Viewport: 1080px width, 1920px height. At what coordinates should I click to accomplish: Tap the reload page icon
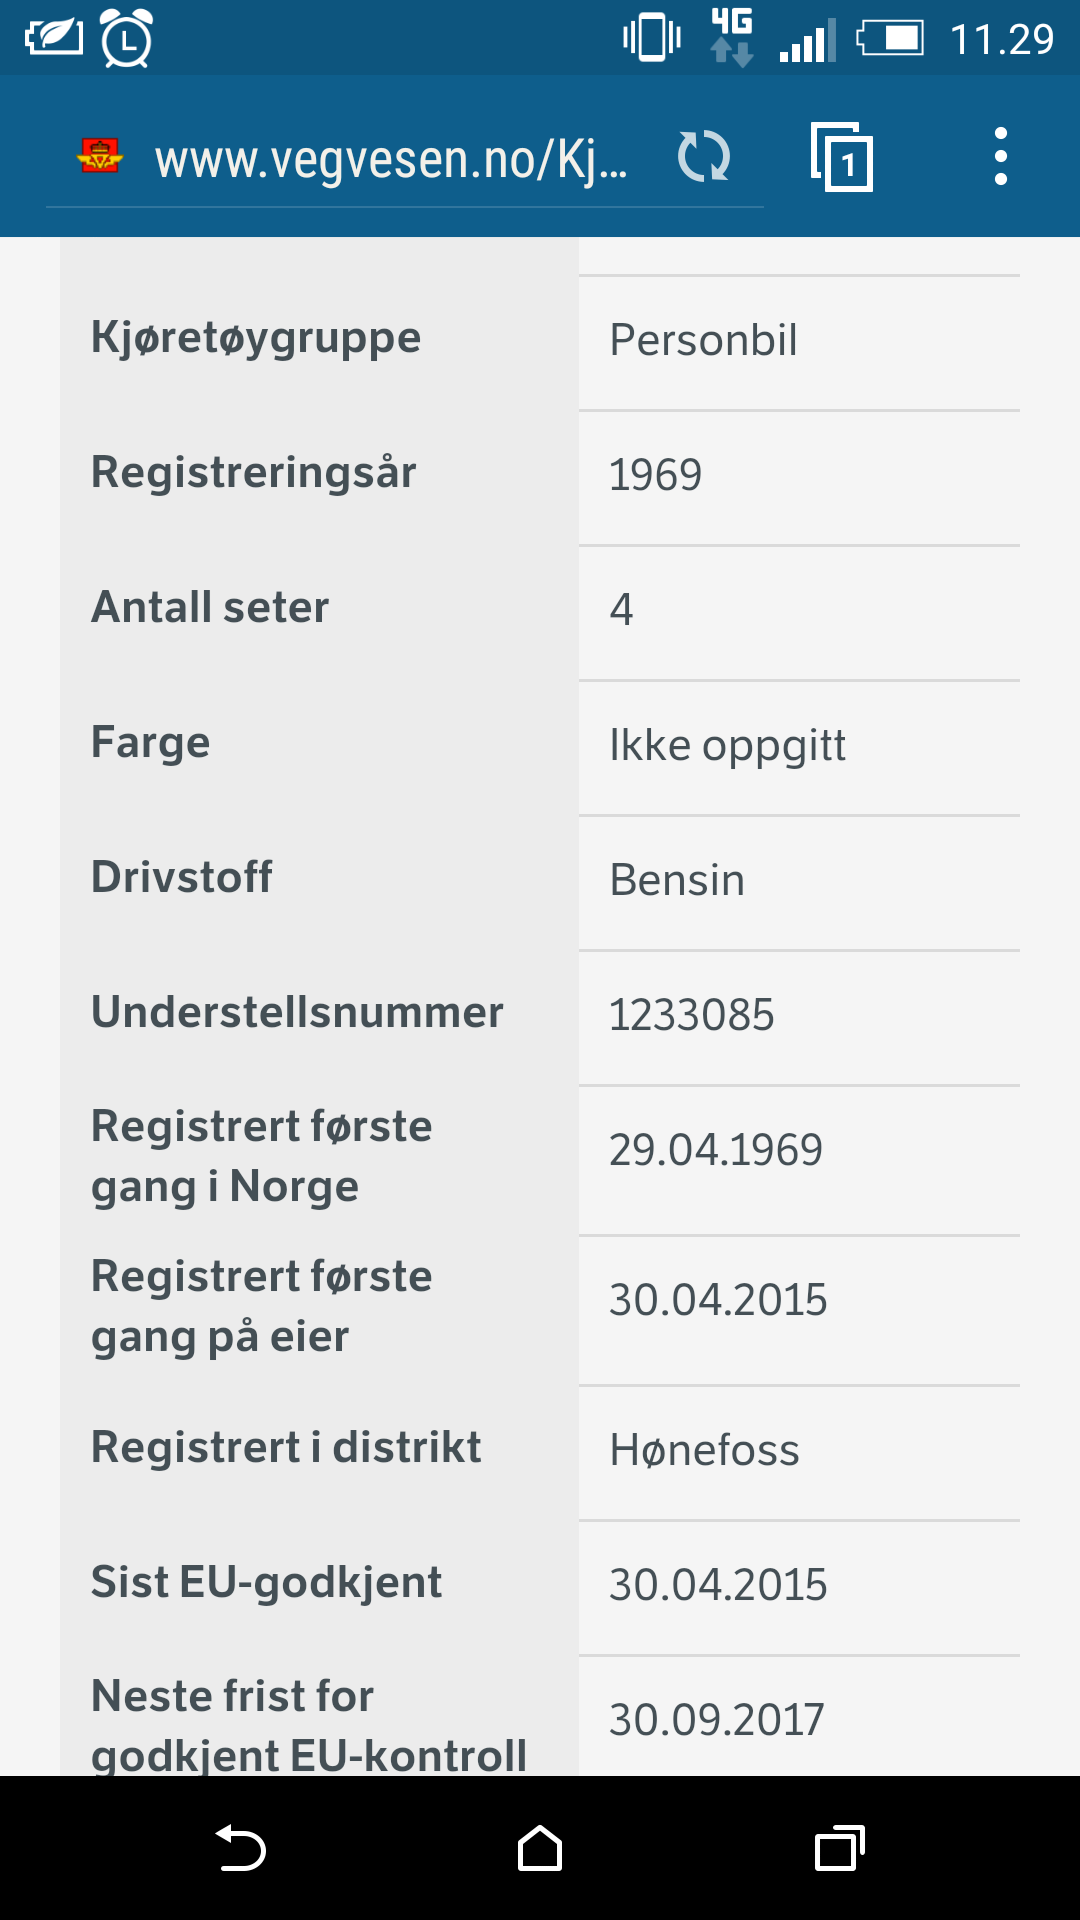704,157
